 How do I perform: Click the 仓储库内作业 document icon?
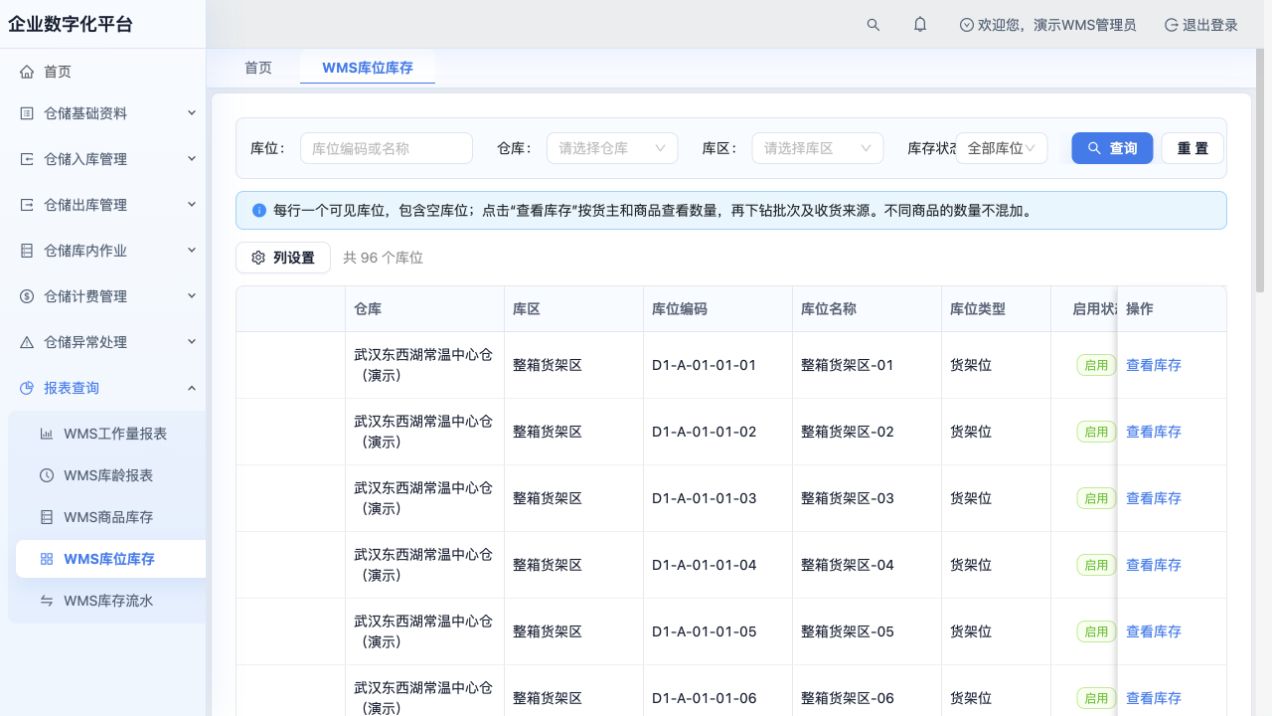click(x=27, y=251)
